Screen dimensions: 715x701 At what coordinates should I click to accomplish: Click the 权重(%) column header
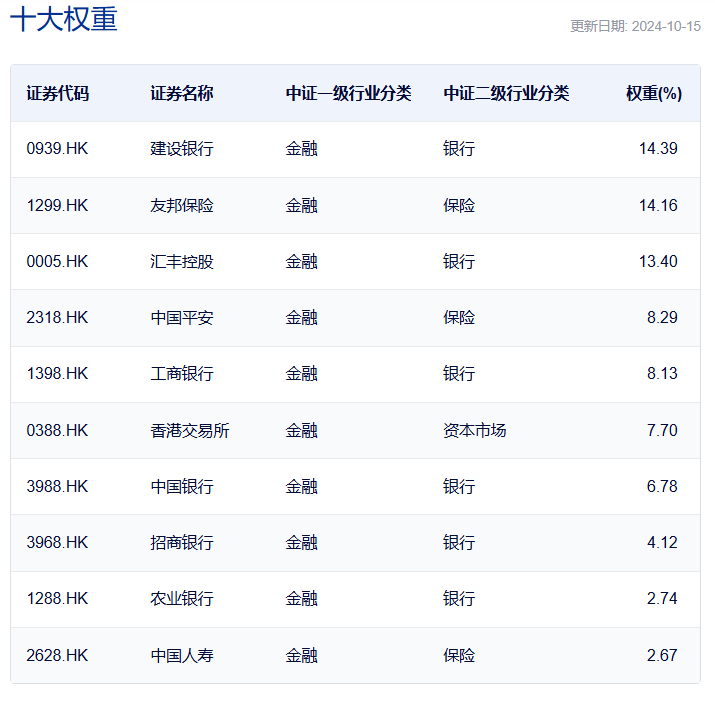tap(654, 93)
